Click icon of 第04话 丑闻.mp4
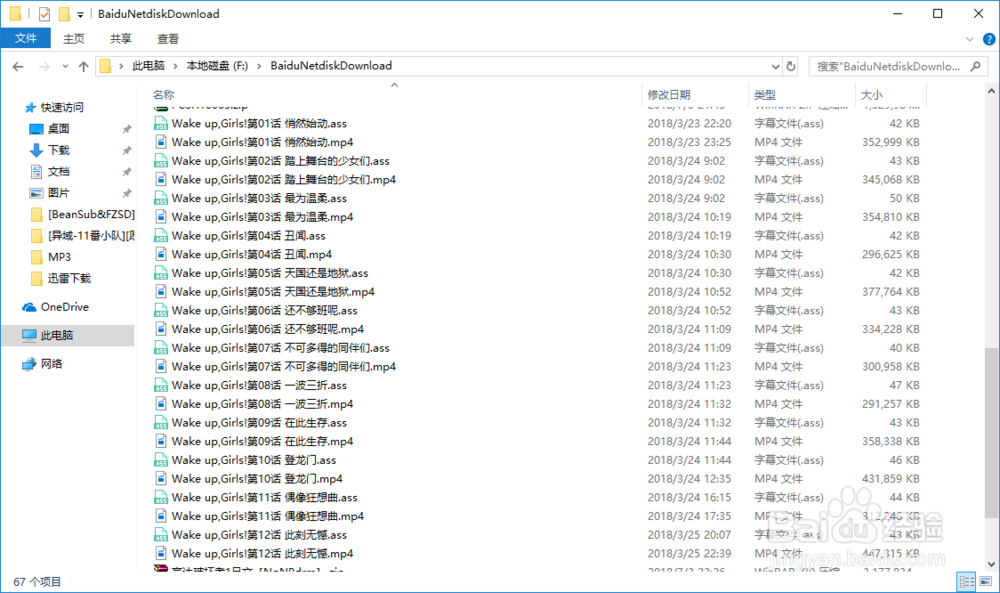Screen dimensions: 1000x593 (x=161, y=254)
